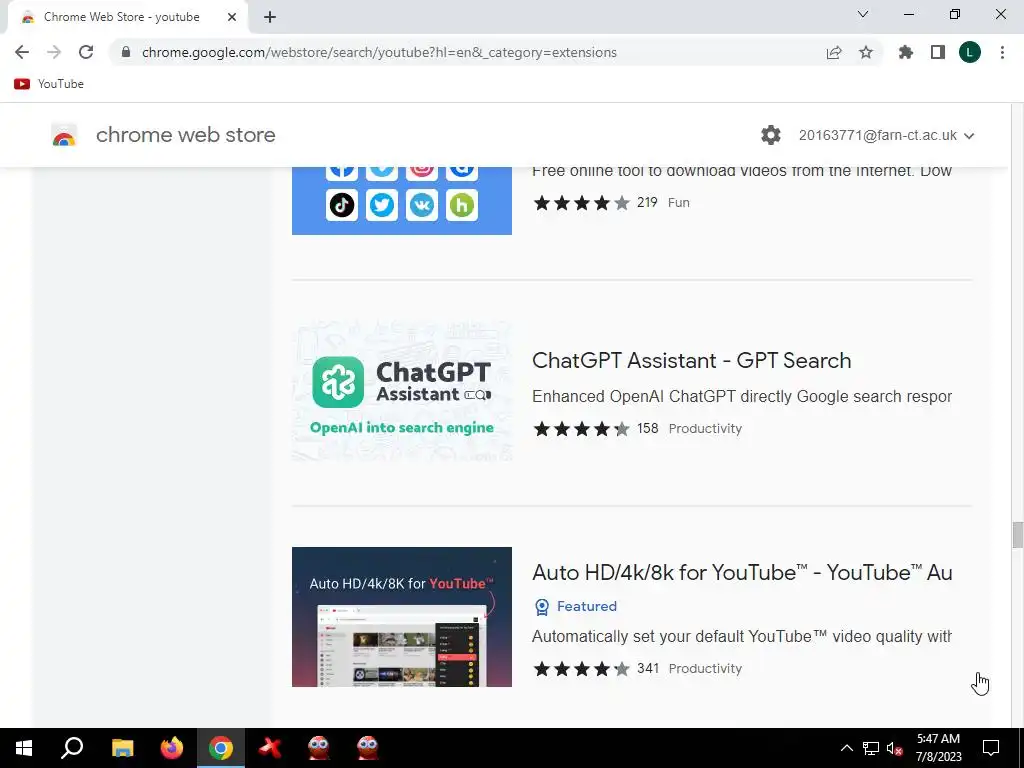
Task: Click the Enhanced OpenAI ChatGPT description text
Action: (x=742, y=397)
